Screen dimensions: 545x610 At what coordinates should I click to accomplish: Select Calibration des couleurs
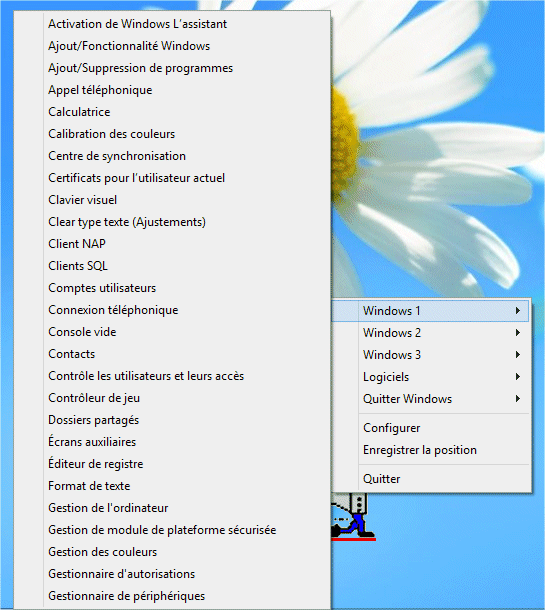(172, 134)
